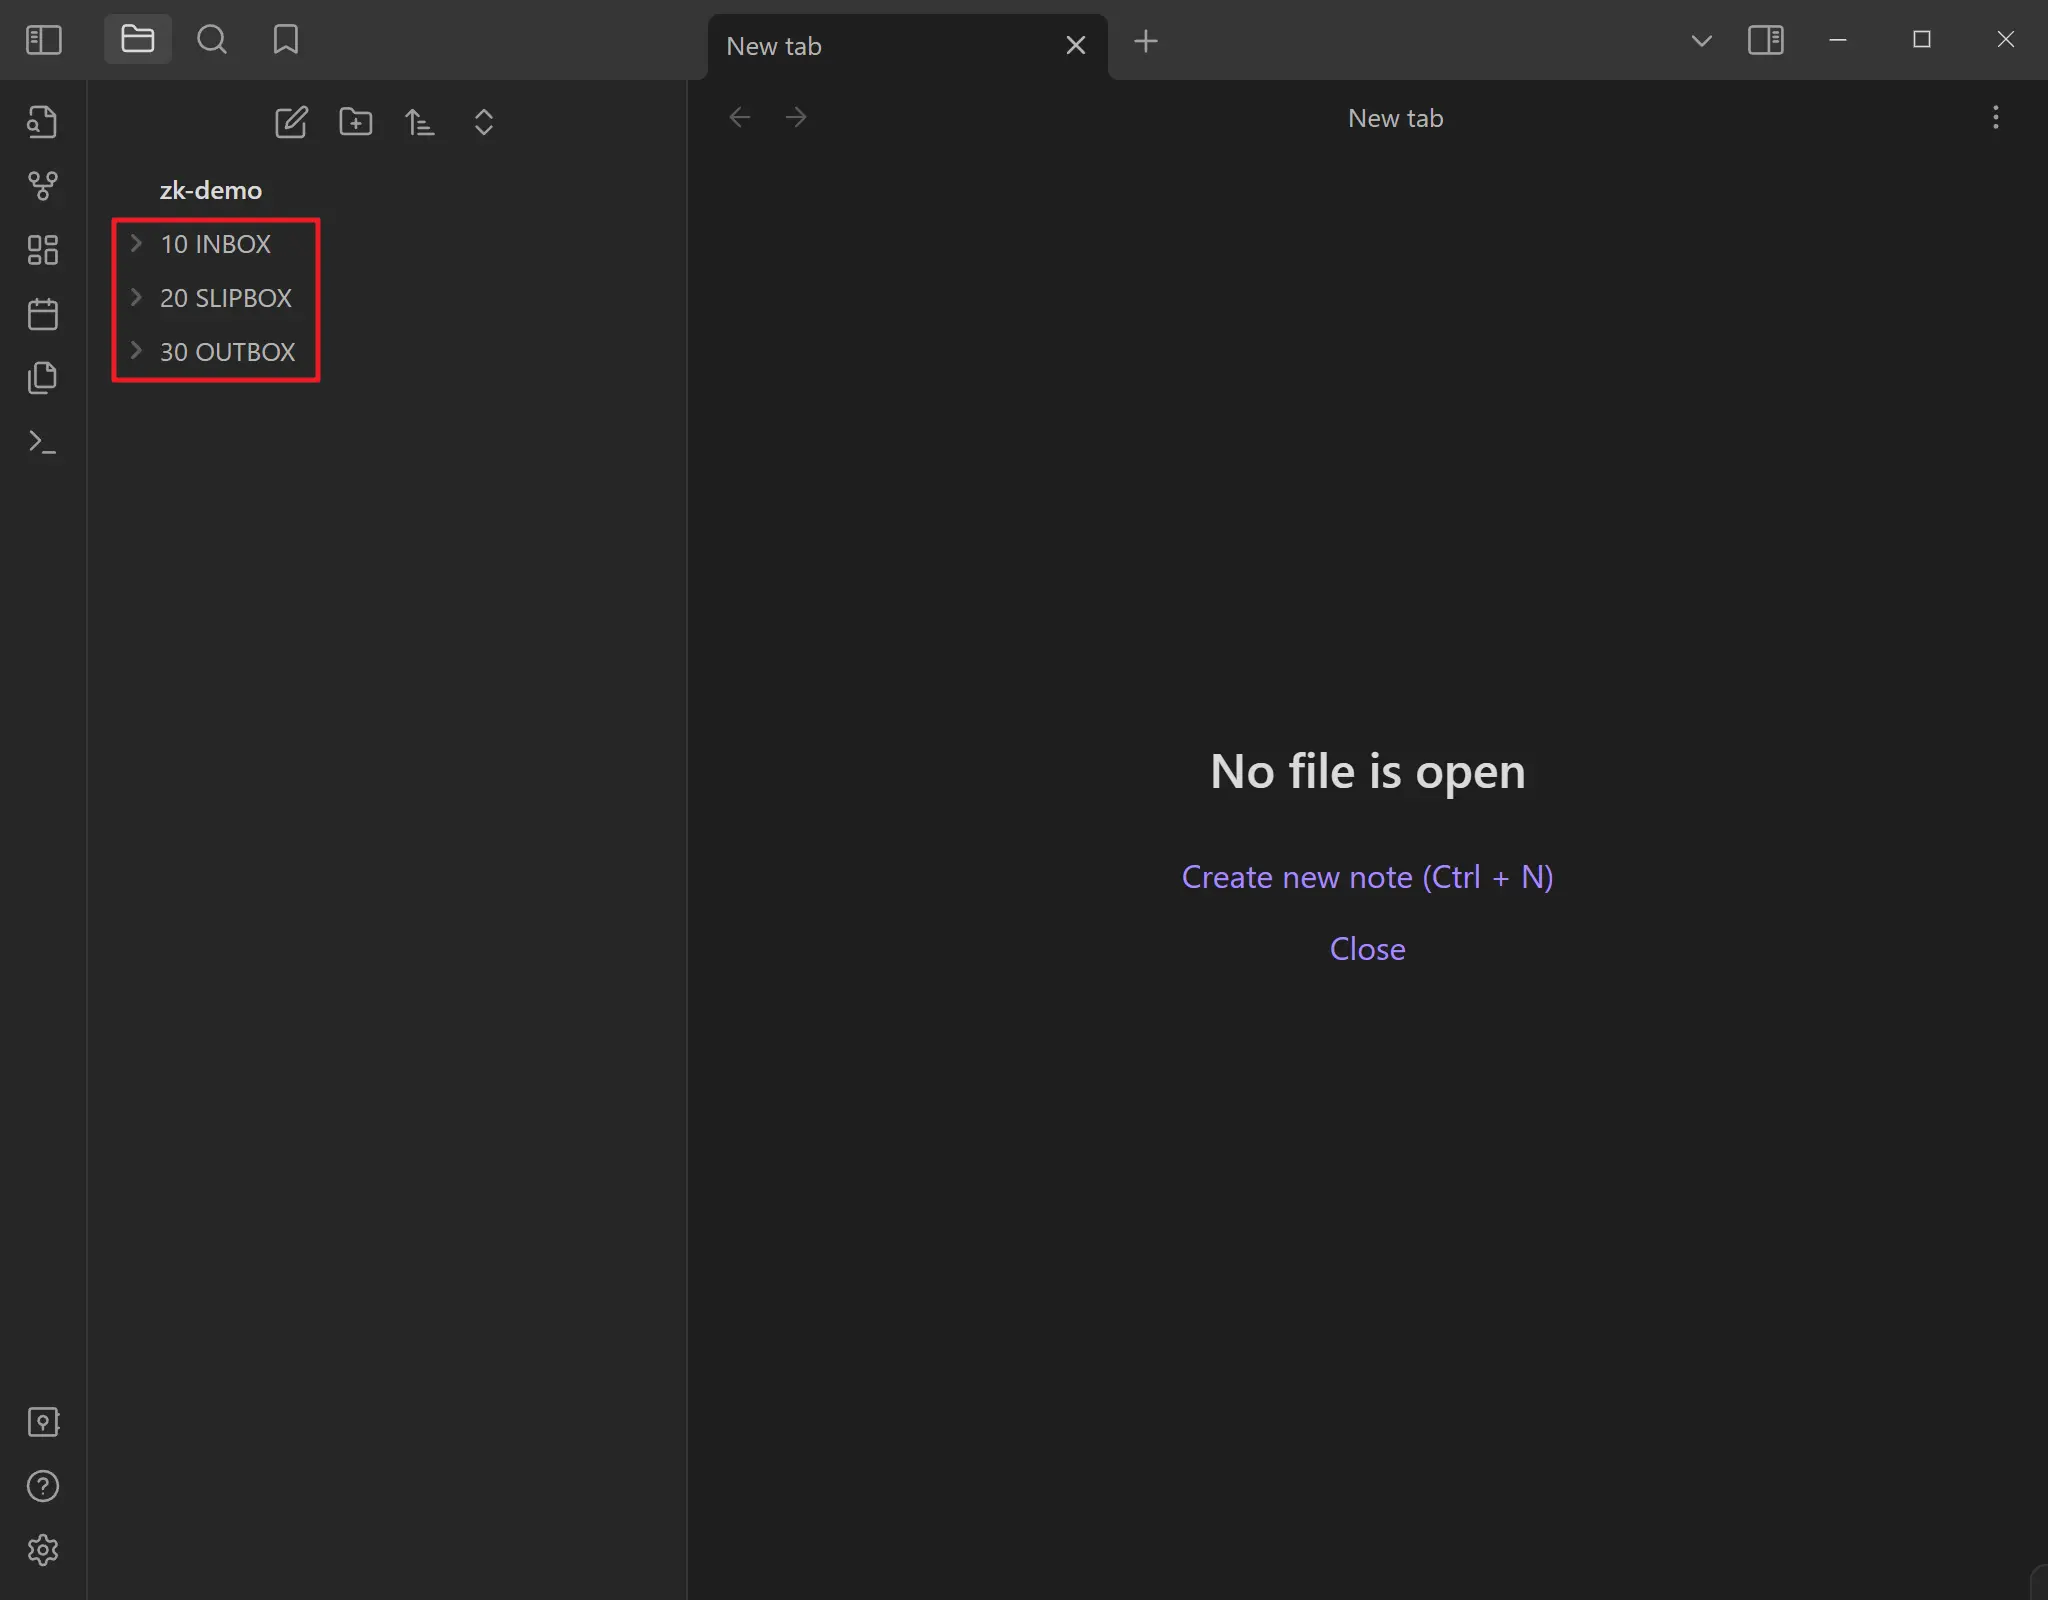Viewport: 2048px width, 1600px height.
Task: Open the quick switcher icon
Action: point(42,122)
